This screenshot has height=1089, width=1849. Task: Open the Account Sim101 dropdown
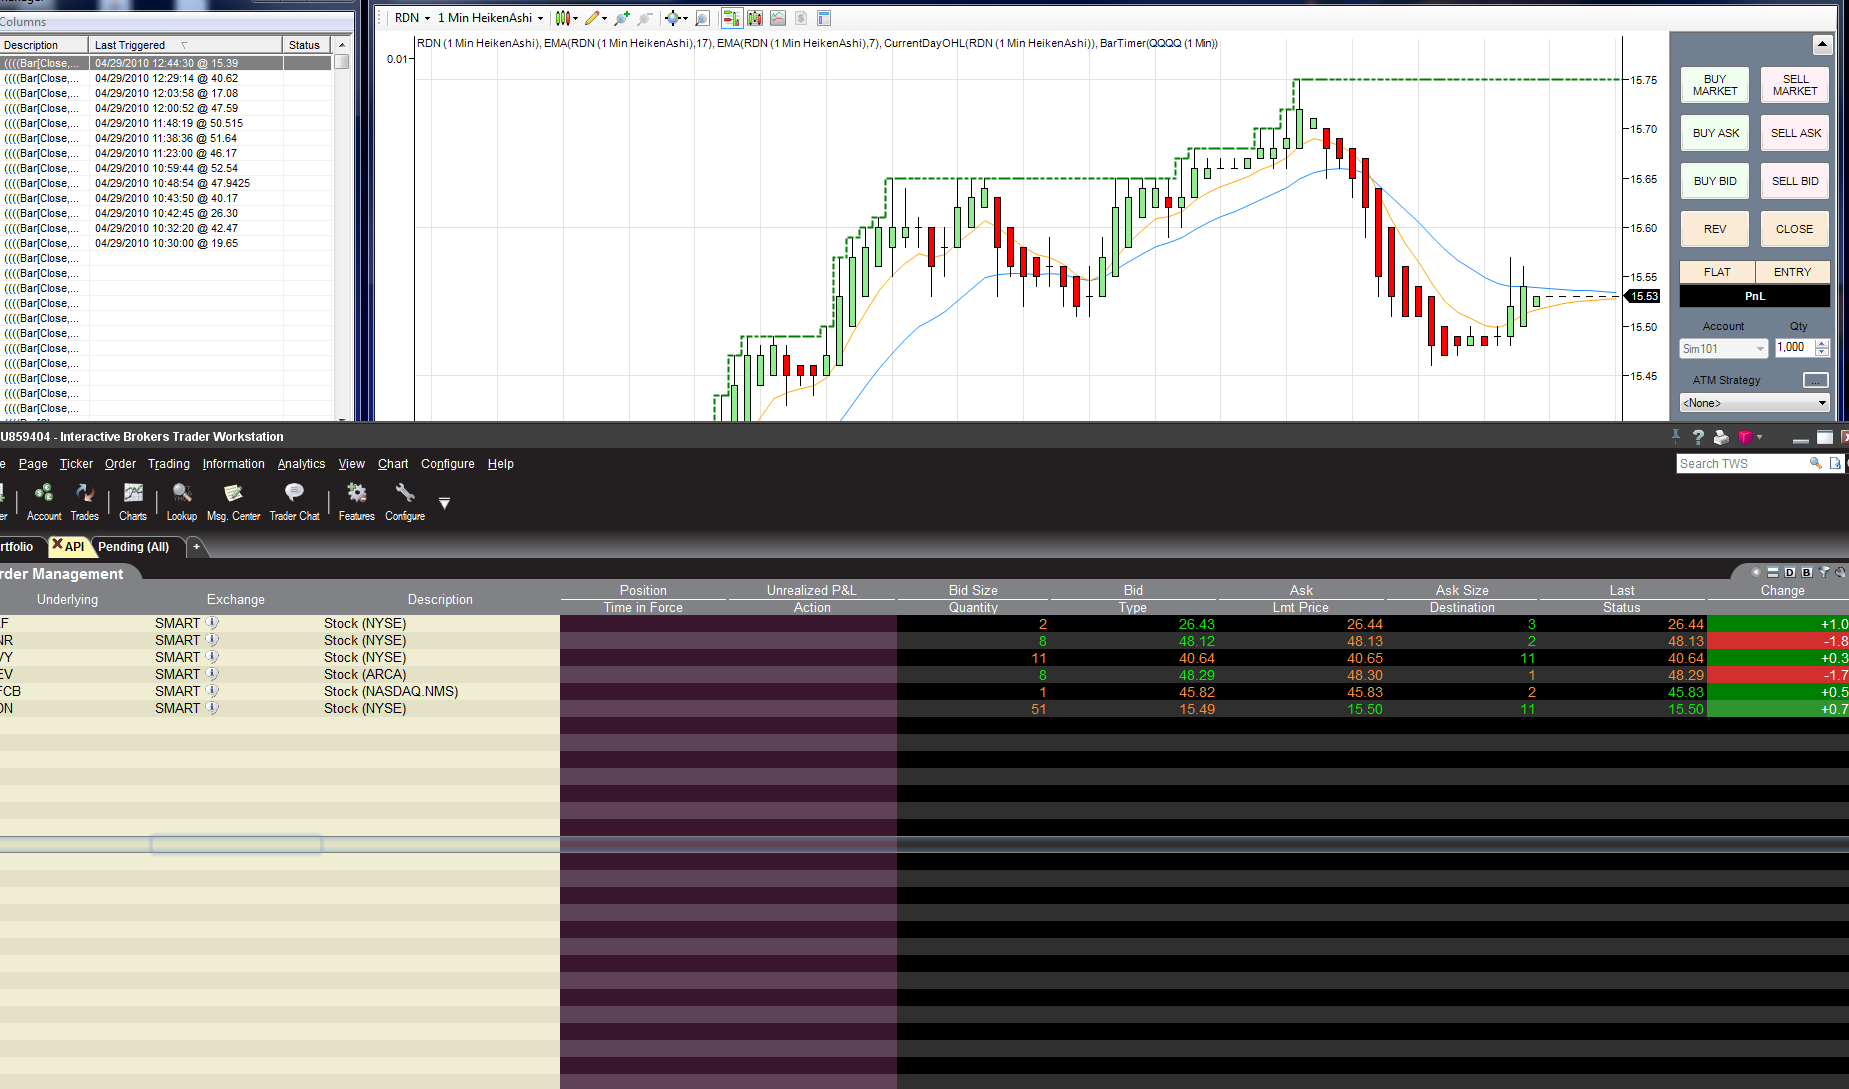tap(1724, 348)
